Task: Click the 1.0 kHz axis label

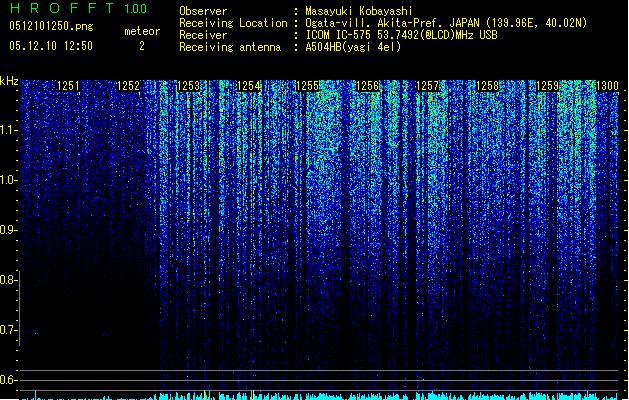Action: point(8,180)
